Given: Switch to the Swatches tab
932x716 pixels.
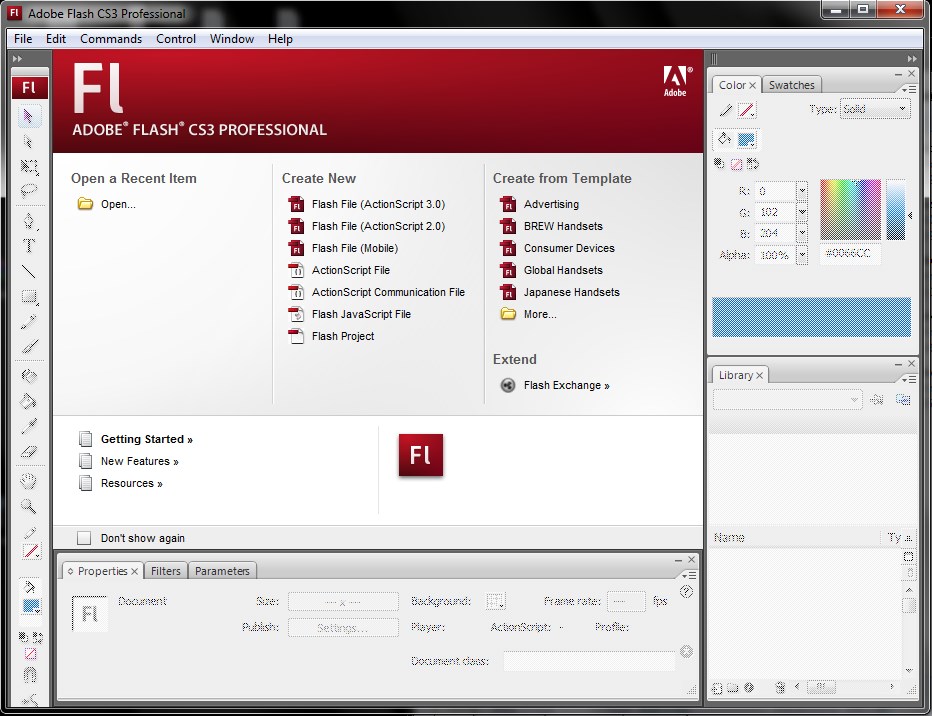Looking at the screenshot, I should (x=791, y=85).
